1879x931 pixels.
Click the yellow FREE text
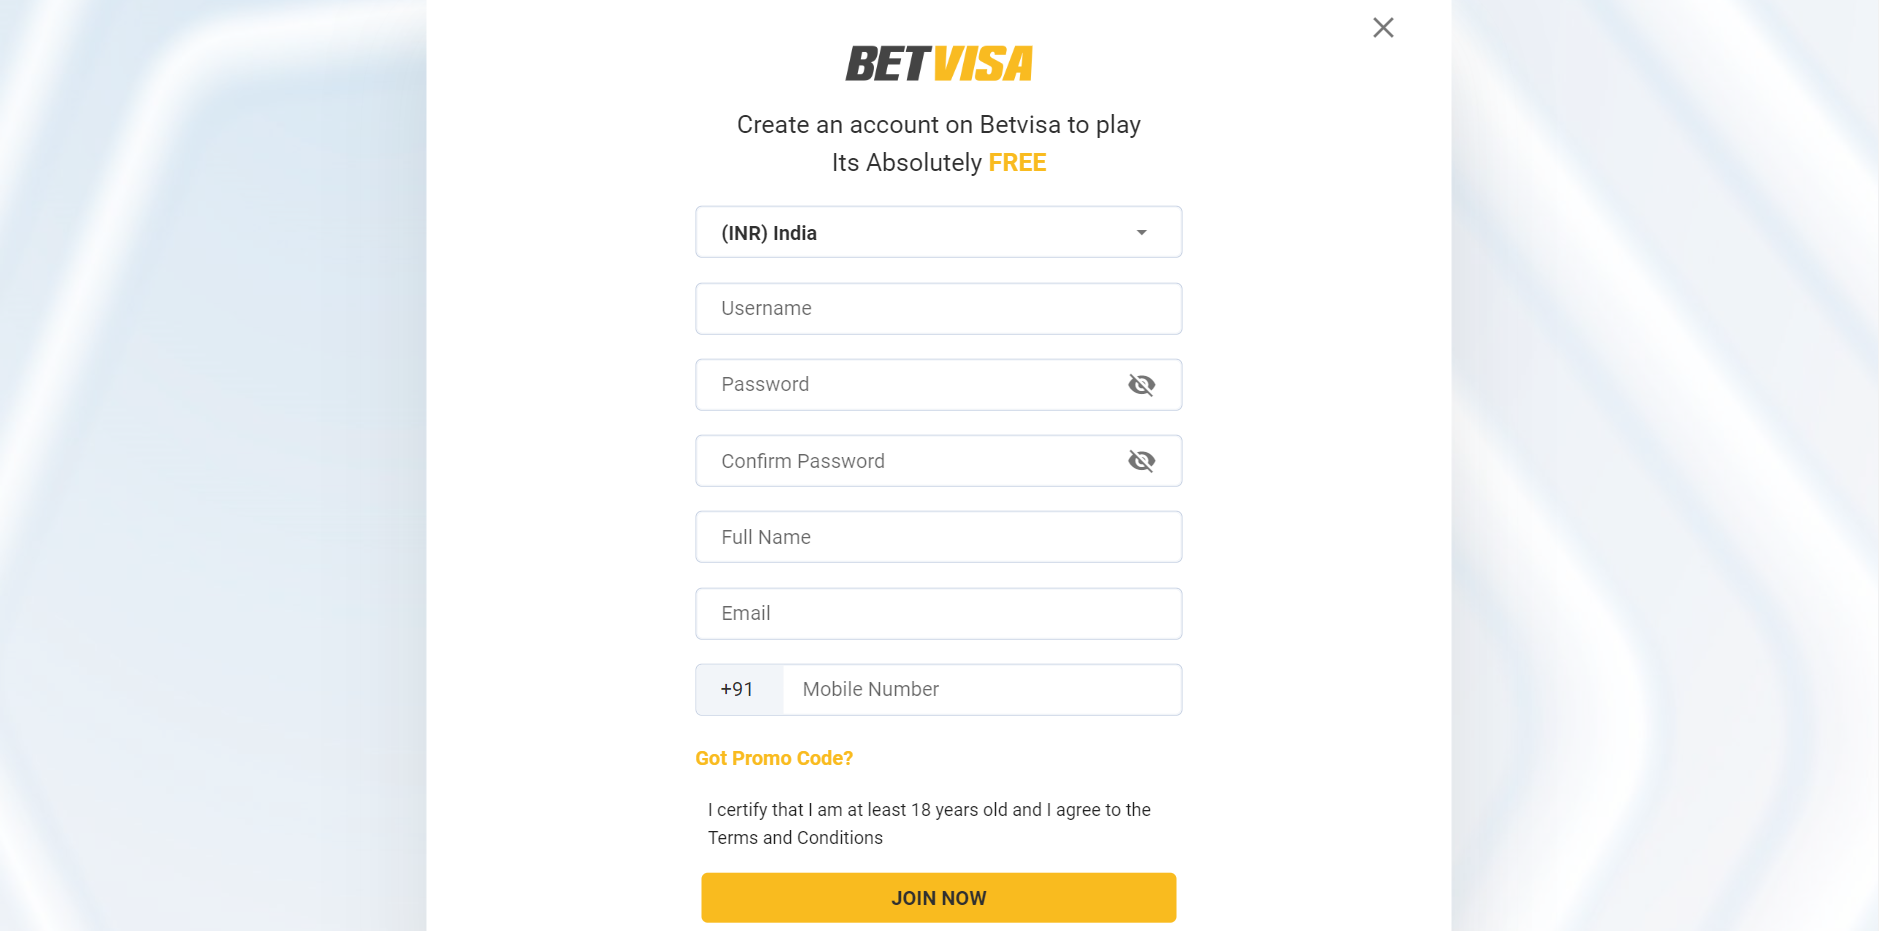pyautogui.click(x=1017, y=163)
